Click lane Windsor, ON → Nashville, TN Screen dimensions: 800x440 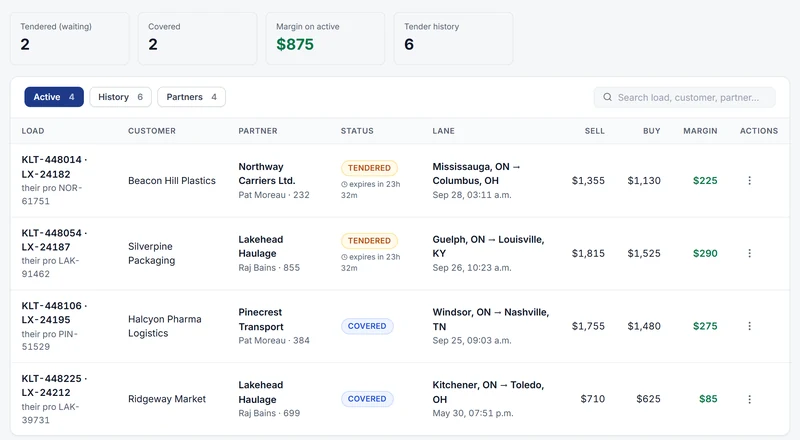pos(491,320)
